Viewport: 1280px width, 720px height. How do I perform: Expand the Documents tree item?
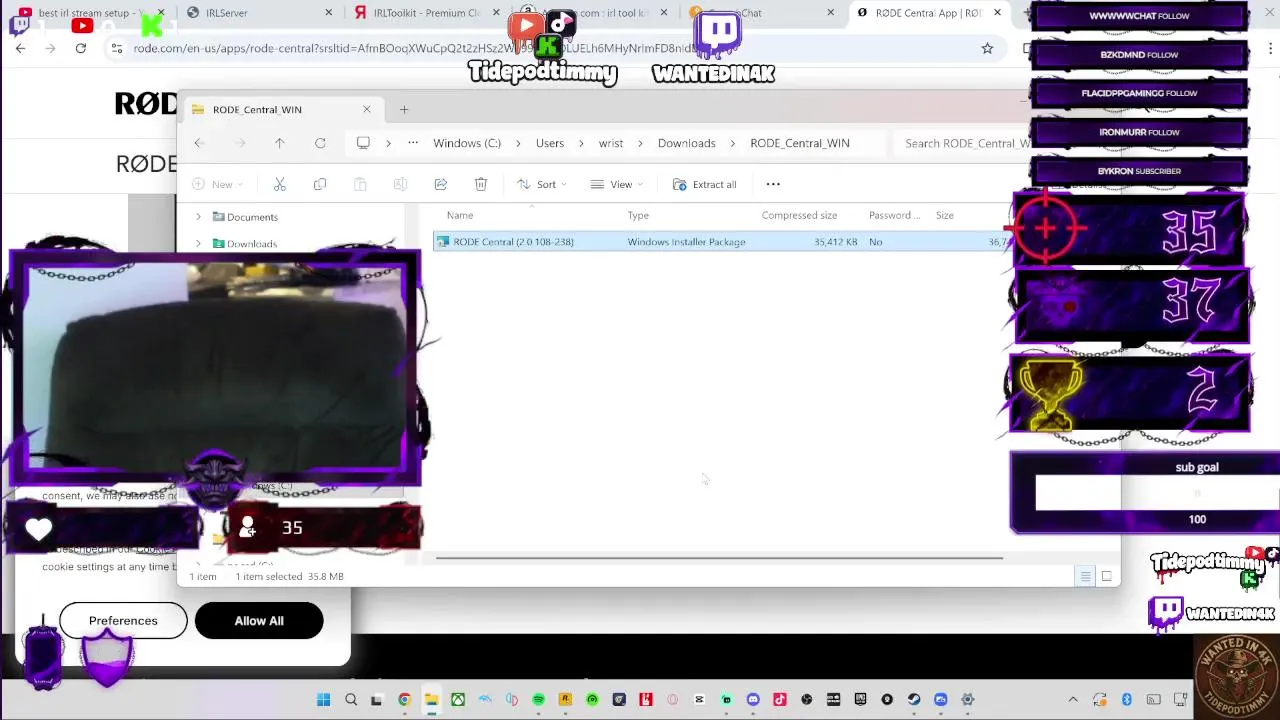tap(198, 217)
